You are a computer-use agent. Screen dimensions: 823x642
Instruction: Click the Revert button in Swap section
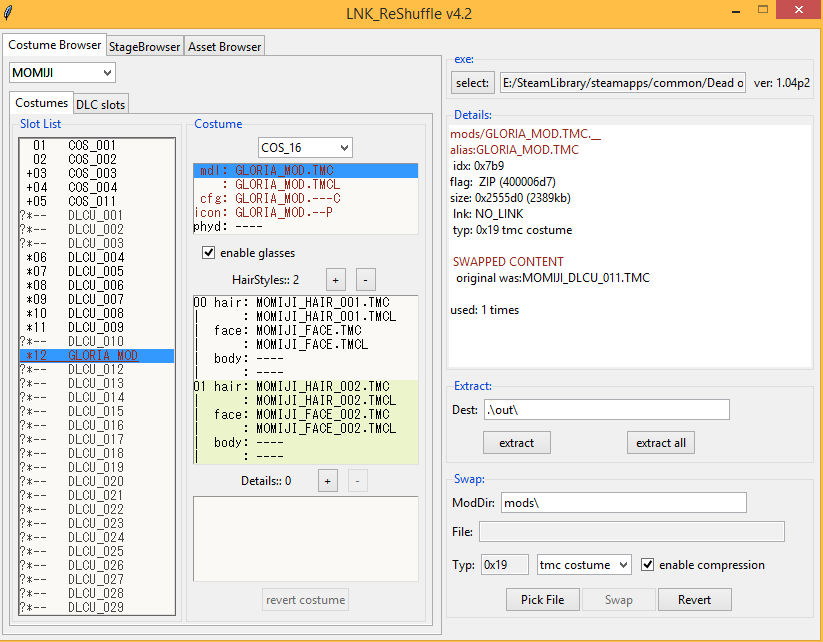point(694,600)
